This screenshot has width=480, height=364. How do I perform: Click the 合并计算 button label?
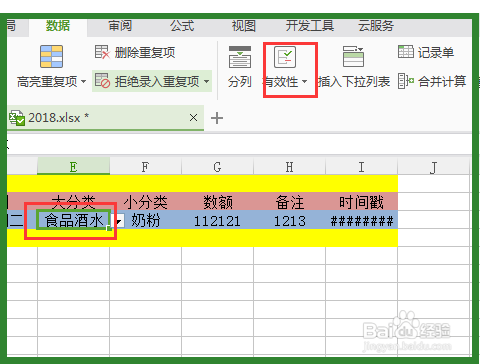(442, 81)
